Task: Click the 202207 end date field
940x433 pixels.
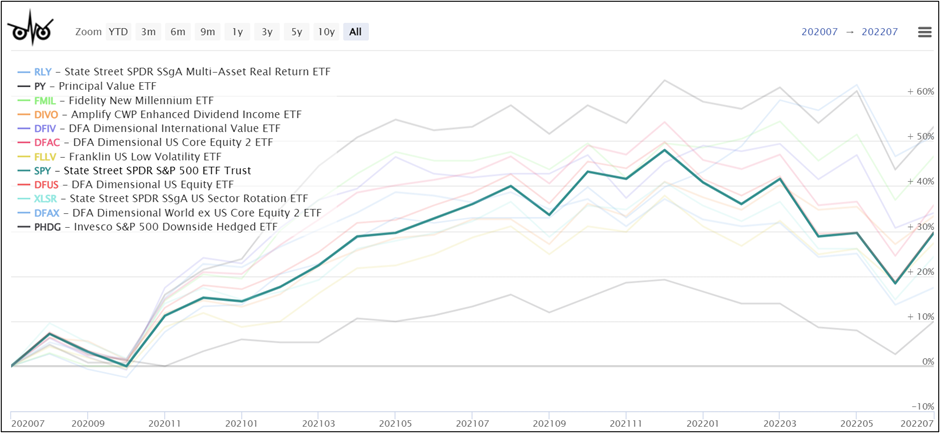Action: 879,32
